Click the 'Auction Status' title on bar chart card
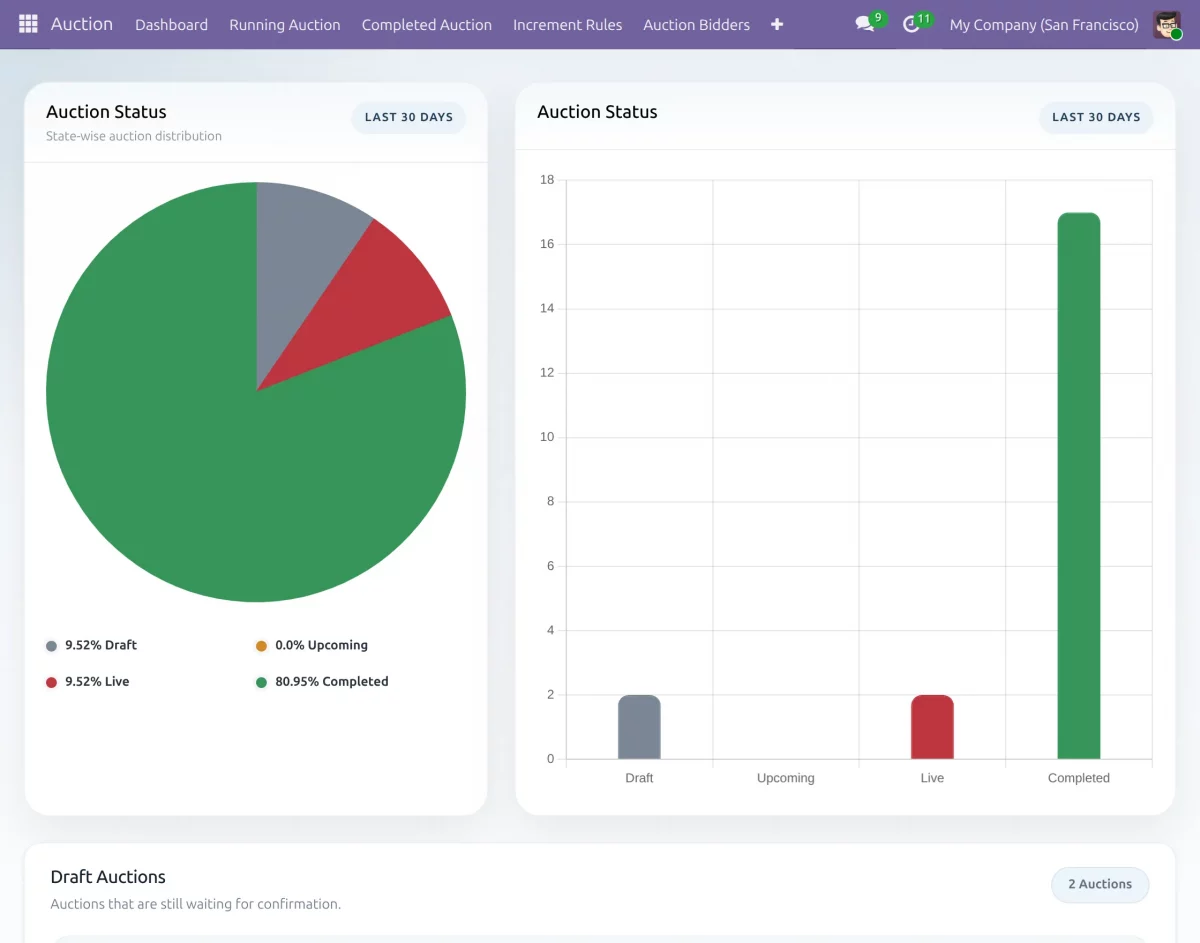1200x943 pixels. [597, 112]
